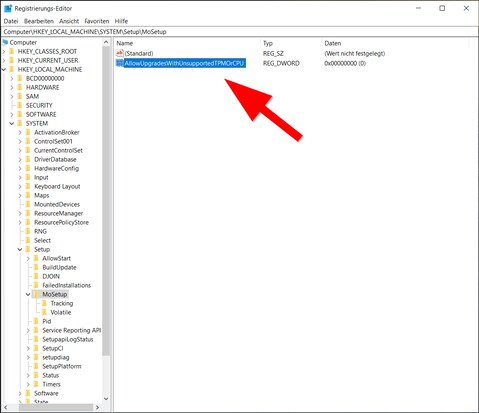The image size is (479, 413).
Task: Click the tree scrollbar down arrow
Action: click(106, 399)
